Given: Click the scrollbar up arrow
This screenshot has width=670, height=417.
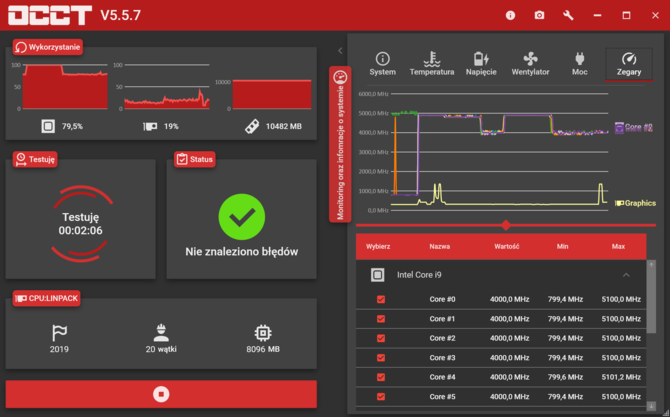Looking at the screenshot, I should (x=651, y=264).
